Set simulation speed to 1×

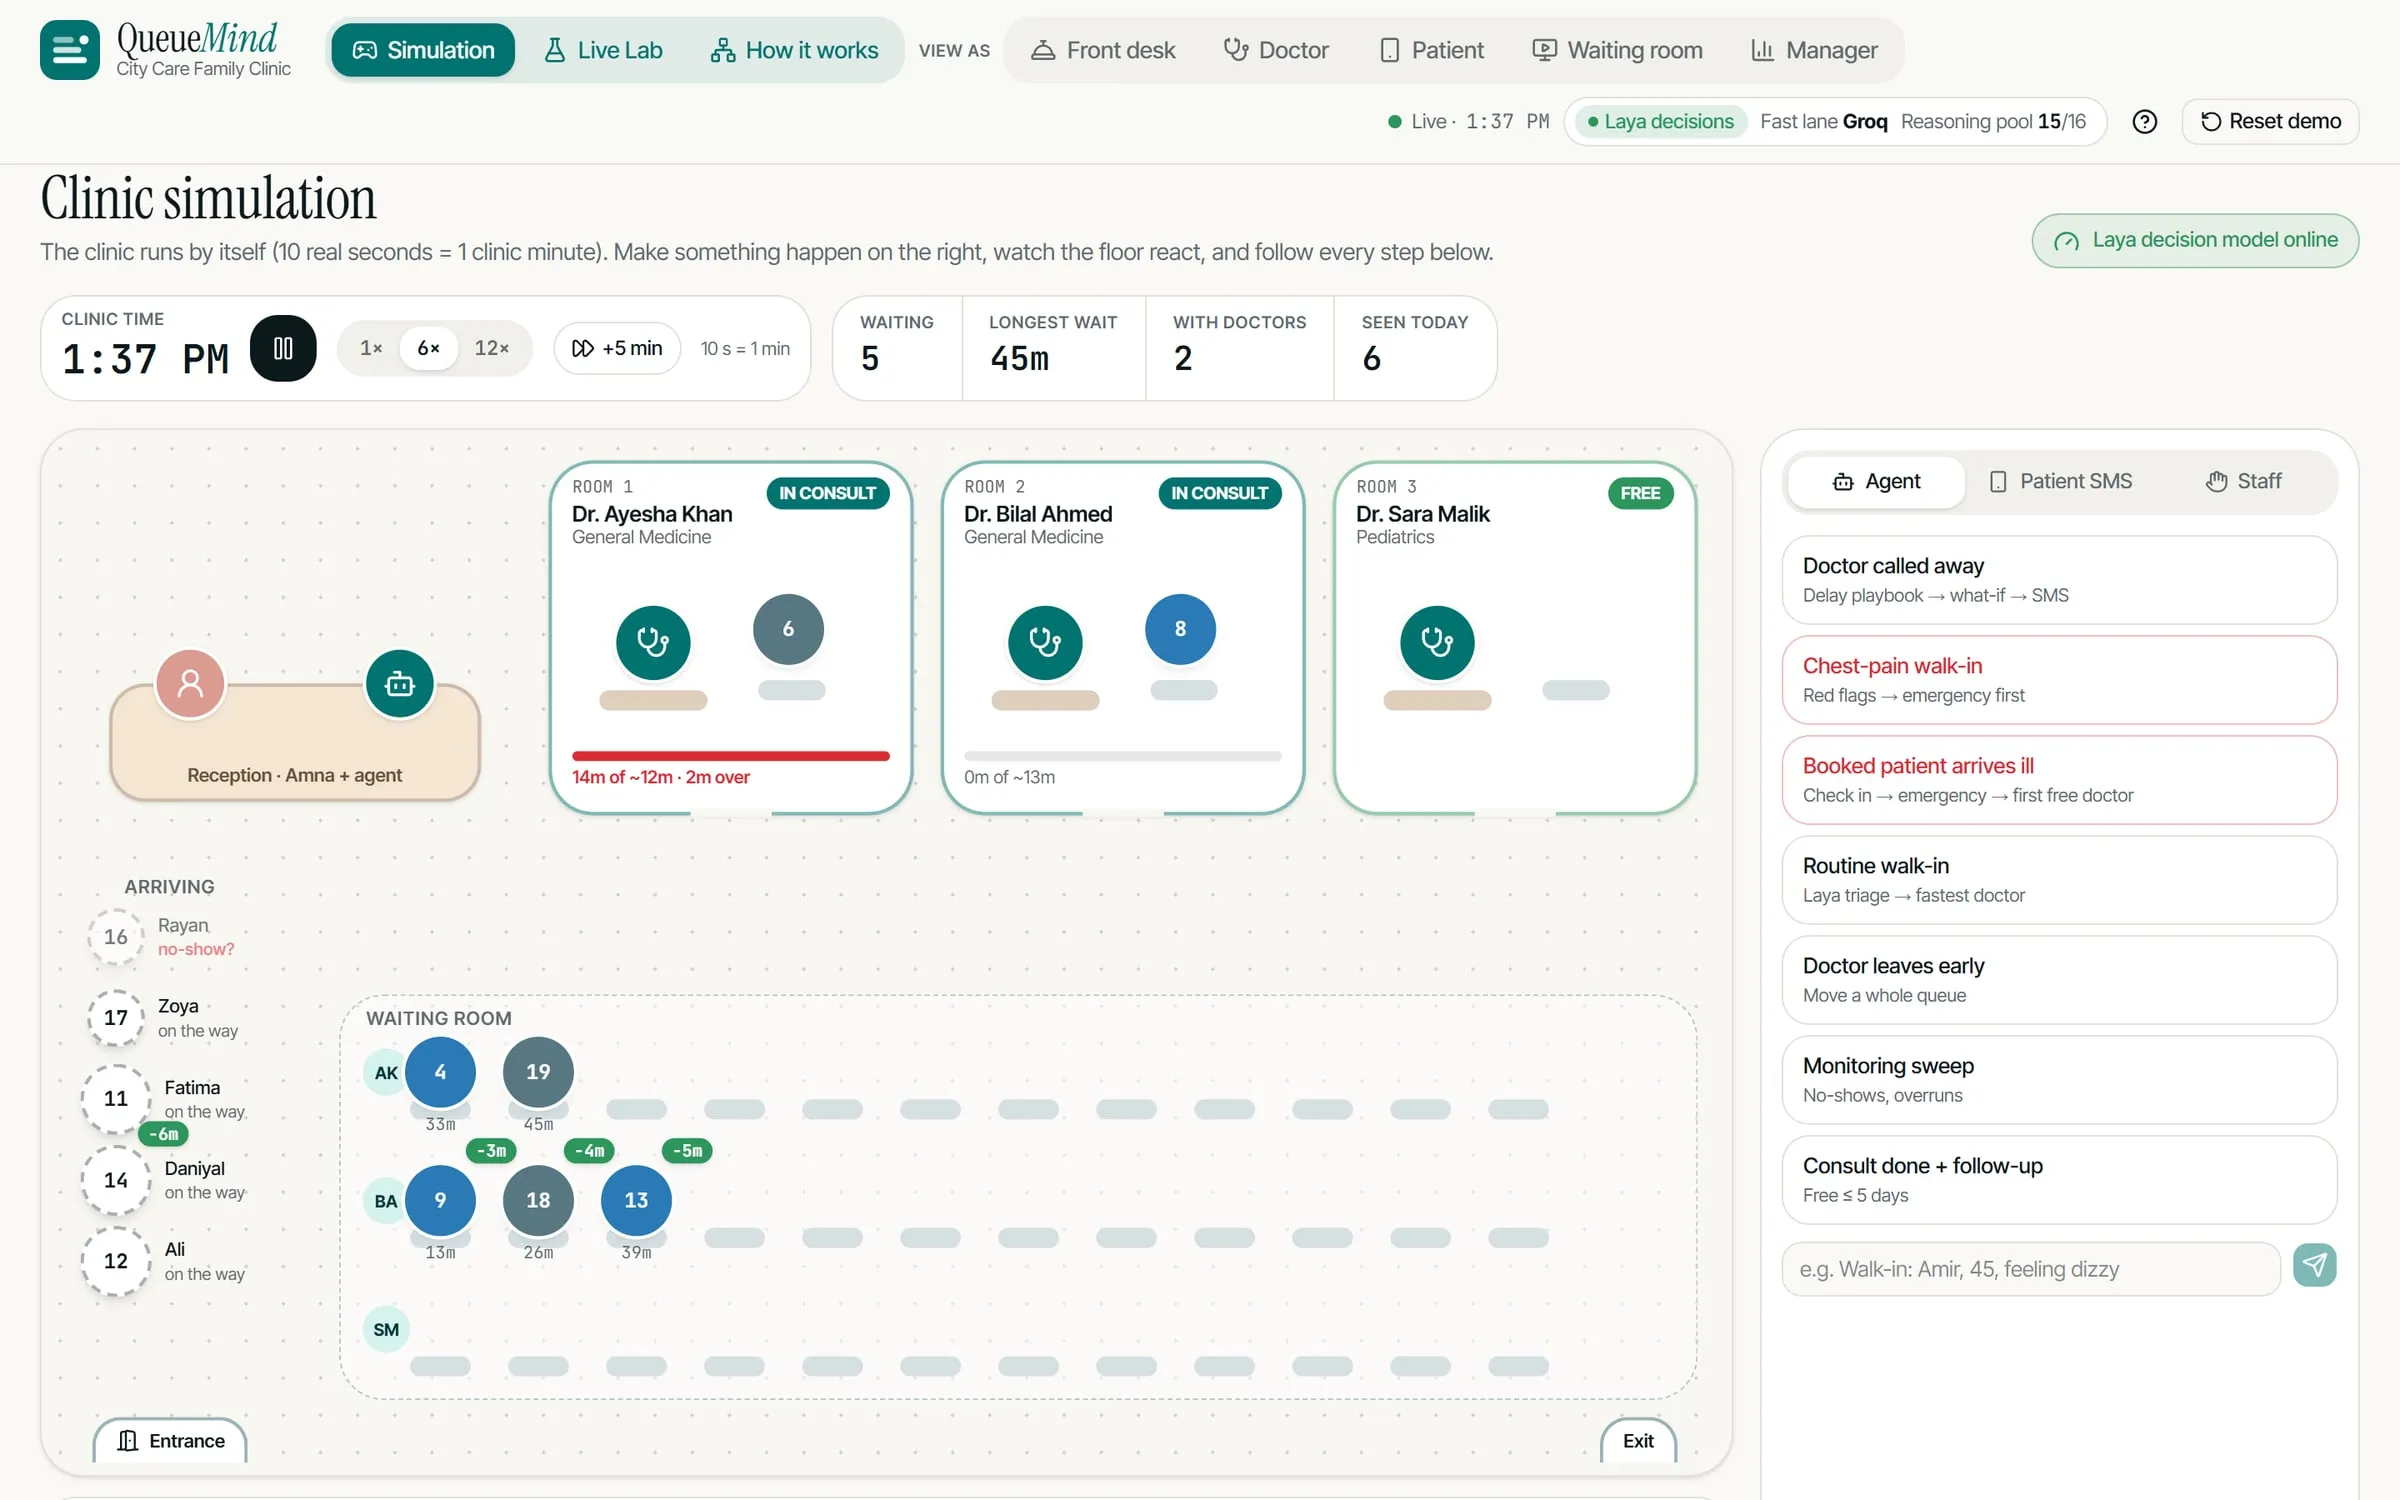coord(371,348)
